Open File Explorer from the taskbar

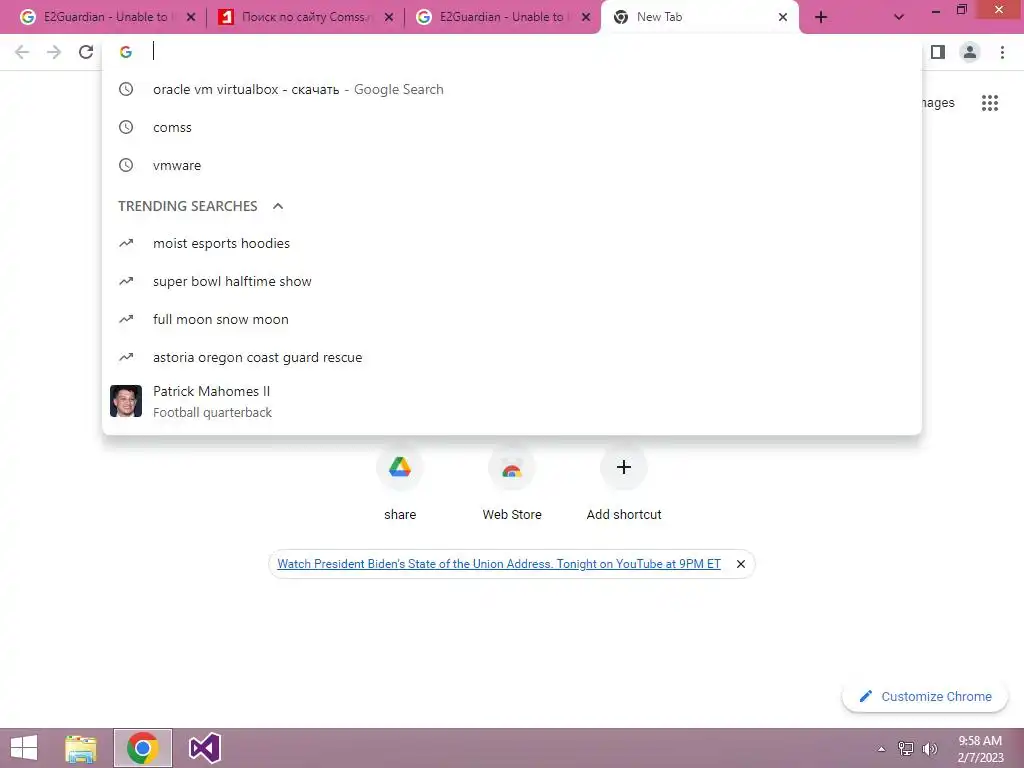81,748
